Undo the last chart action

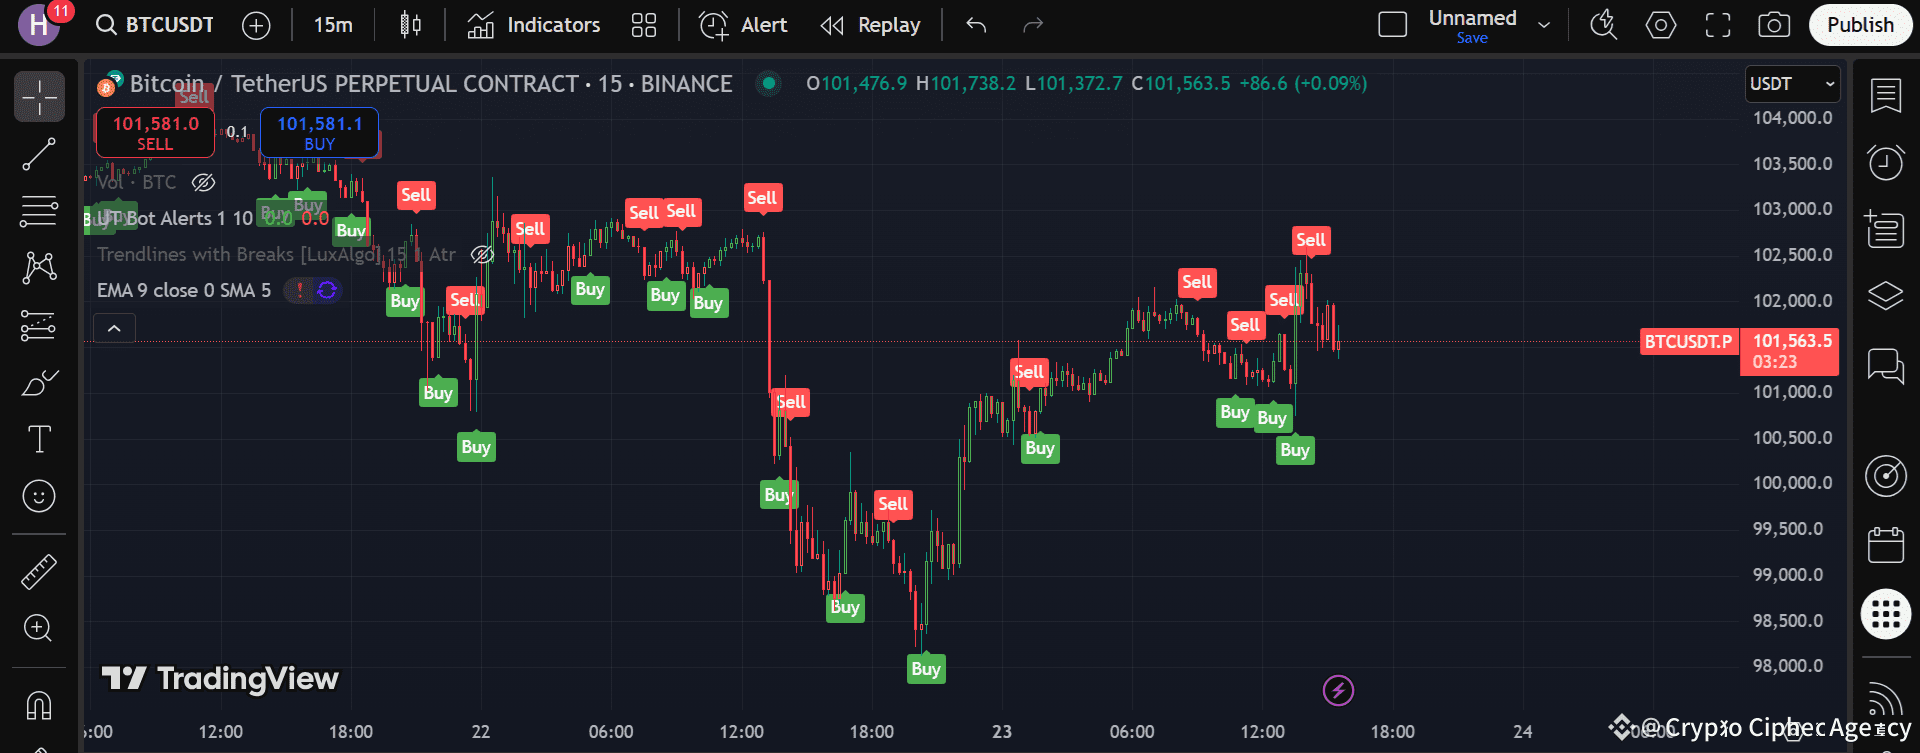pyautogui.click(x=976, y=25)
